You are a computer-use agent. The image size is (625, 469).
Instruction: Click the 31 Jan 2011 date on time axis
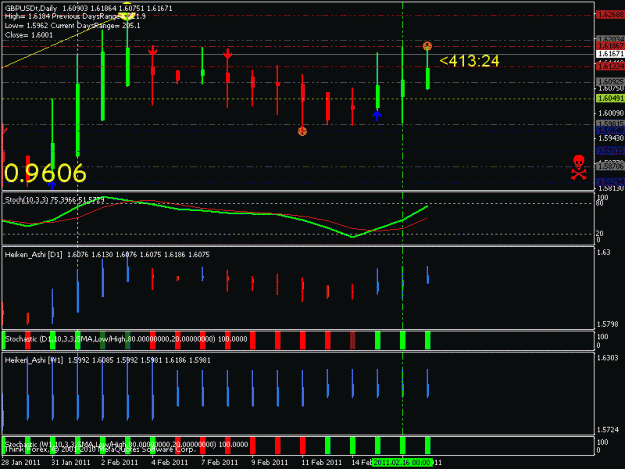[x=71, y=463]
